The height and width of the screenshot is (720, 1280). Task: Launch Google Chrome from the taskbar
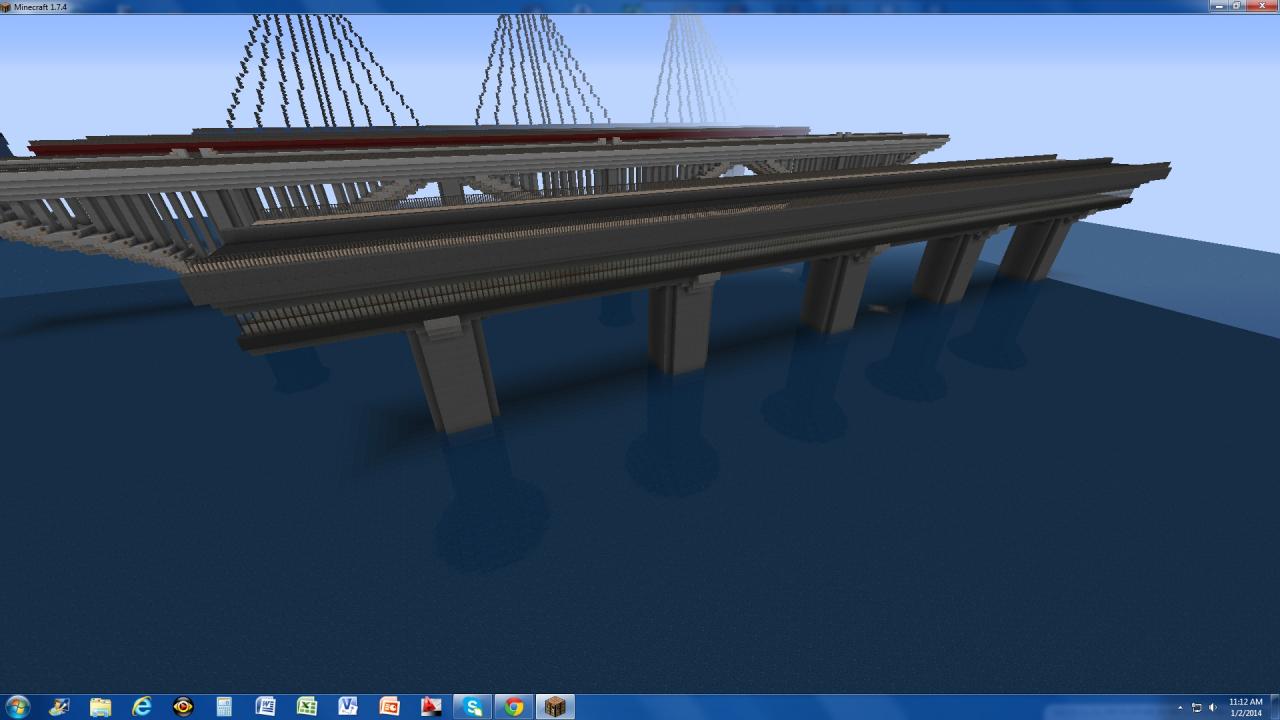tap(514, 707)
